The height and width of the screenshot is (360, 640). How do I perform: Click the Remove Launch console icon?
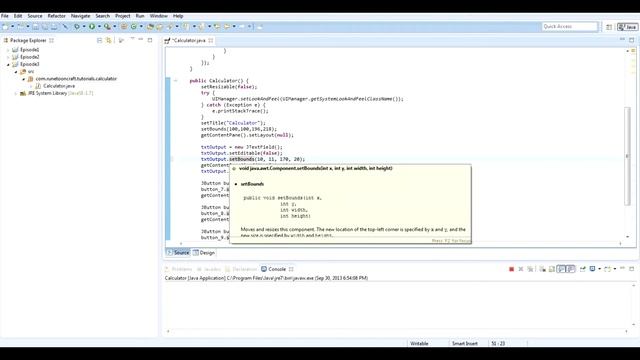click(x=520, y=269)
